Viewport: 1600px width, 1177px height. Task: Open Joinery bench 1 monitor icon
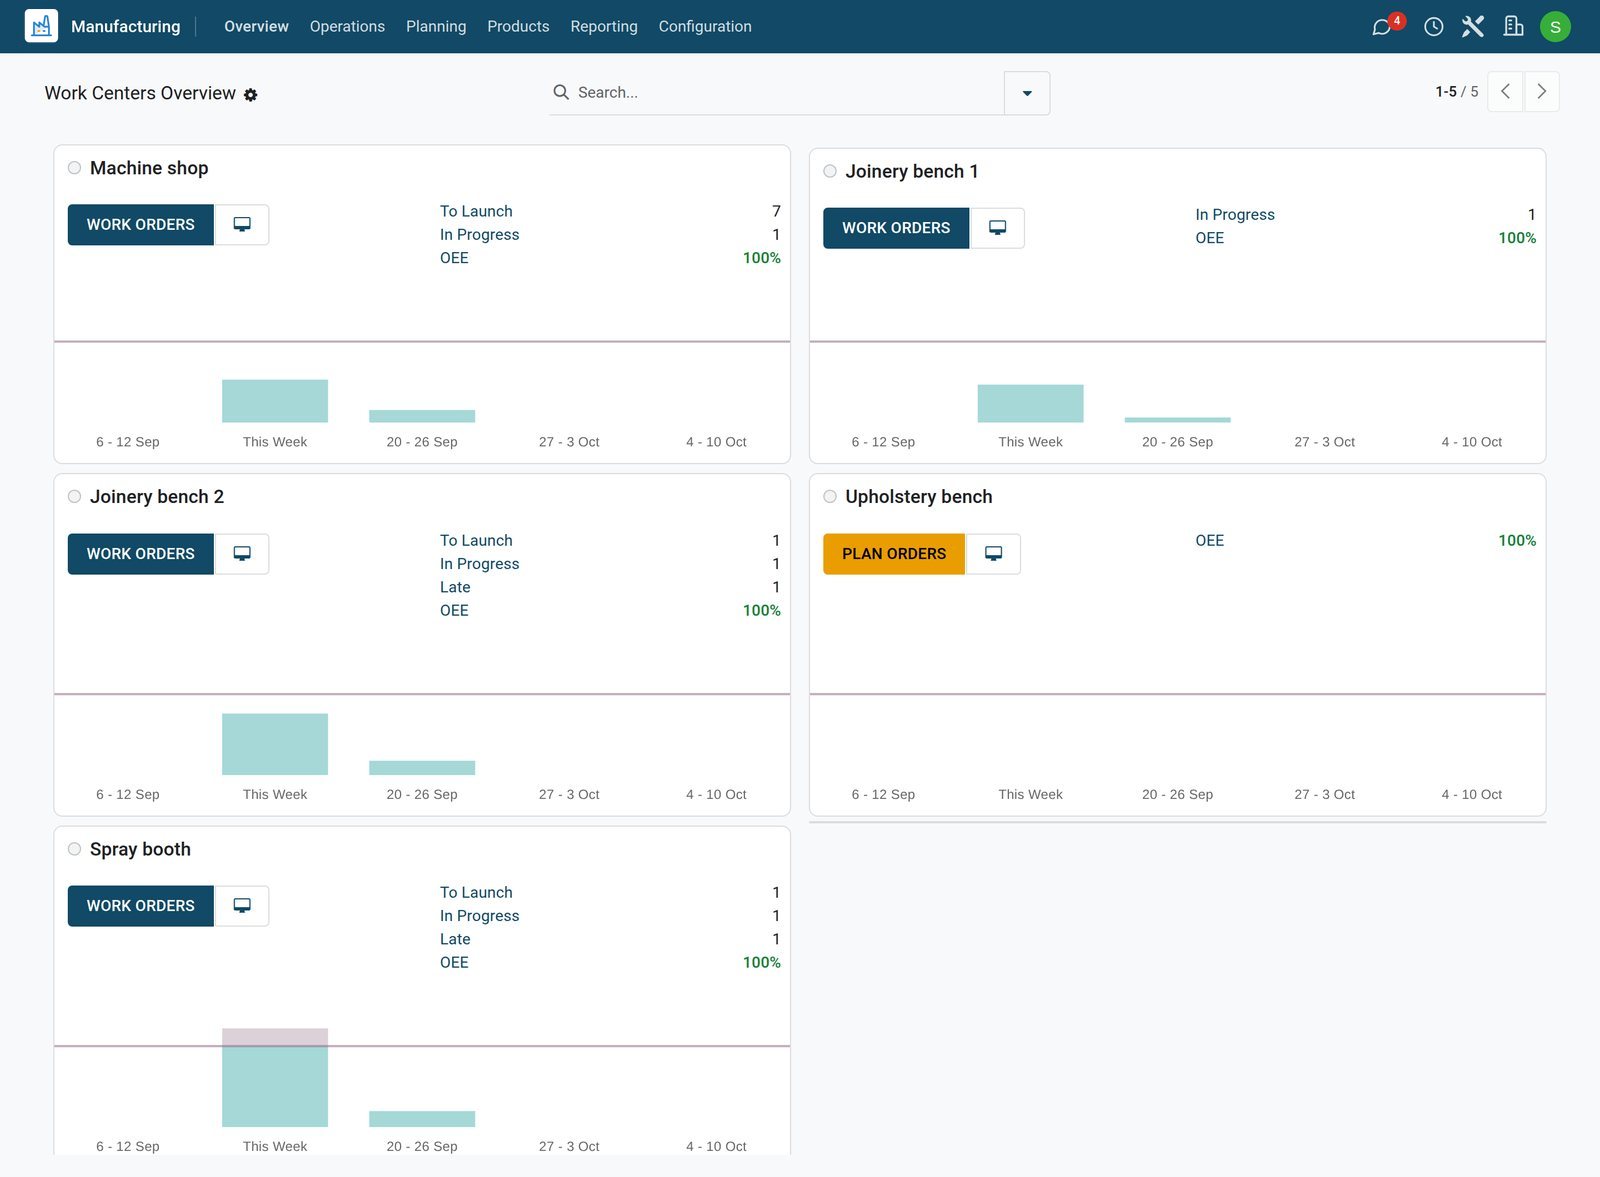point(997,228)
